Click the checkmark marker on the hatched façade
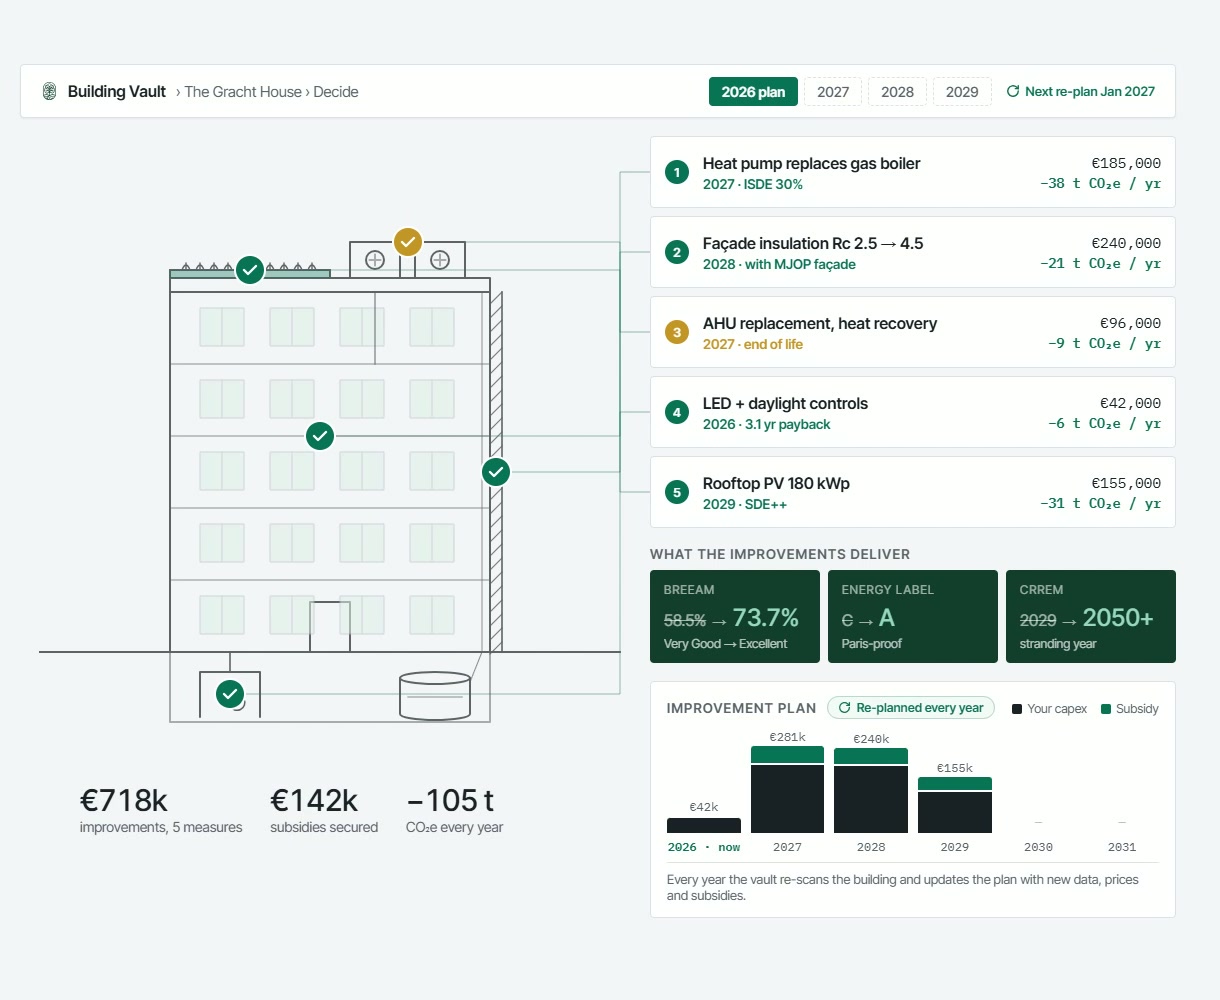Image resolution: width=1220 pixels, height=1000 pixels. (x=496, y=471)
